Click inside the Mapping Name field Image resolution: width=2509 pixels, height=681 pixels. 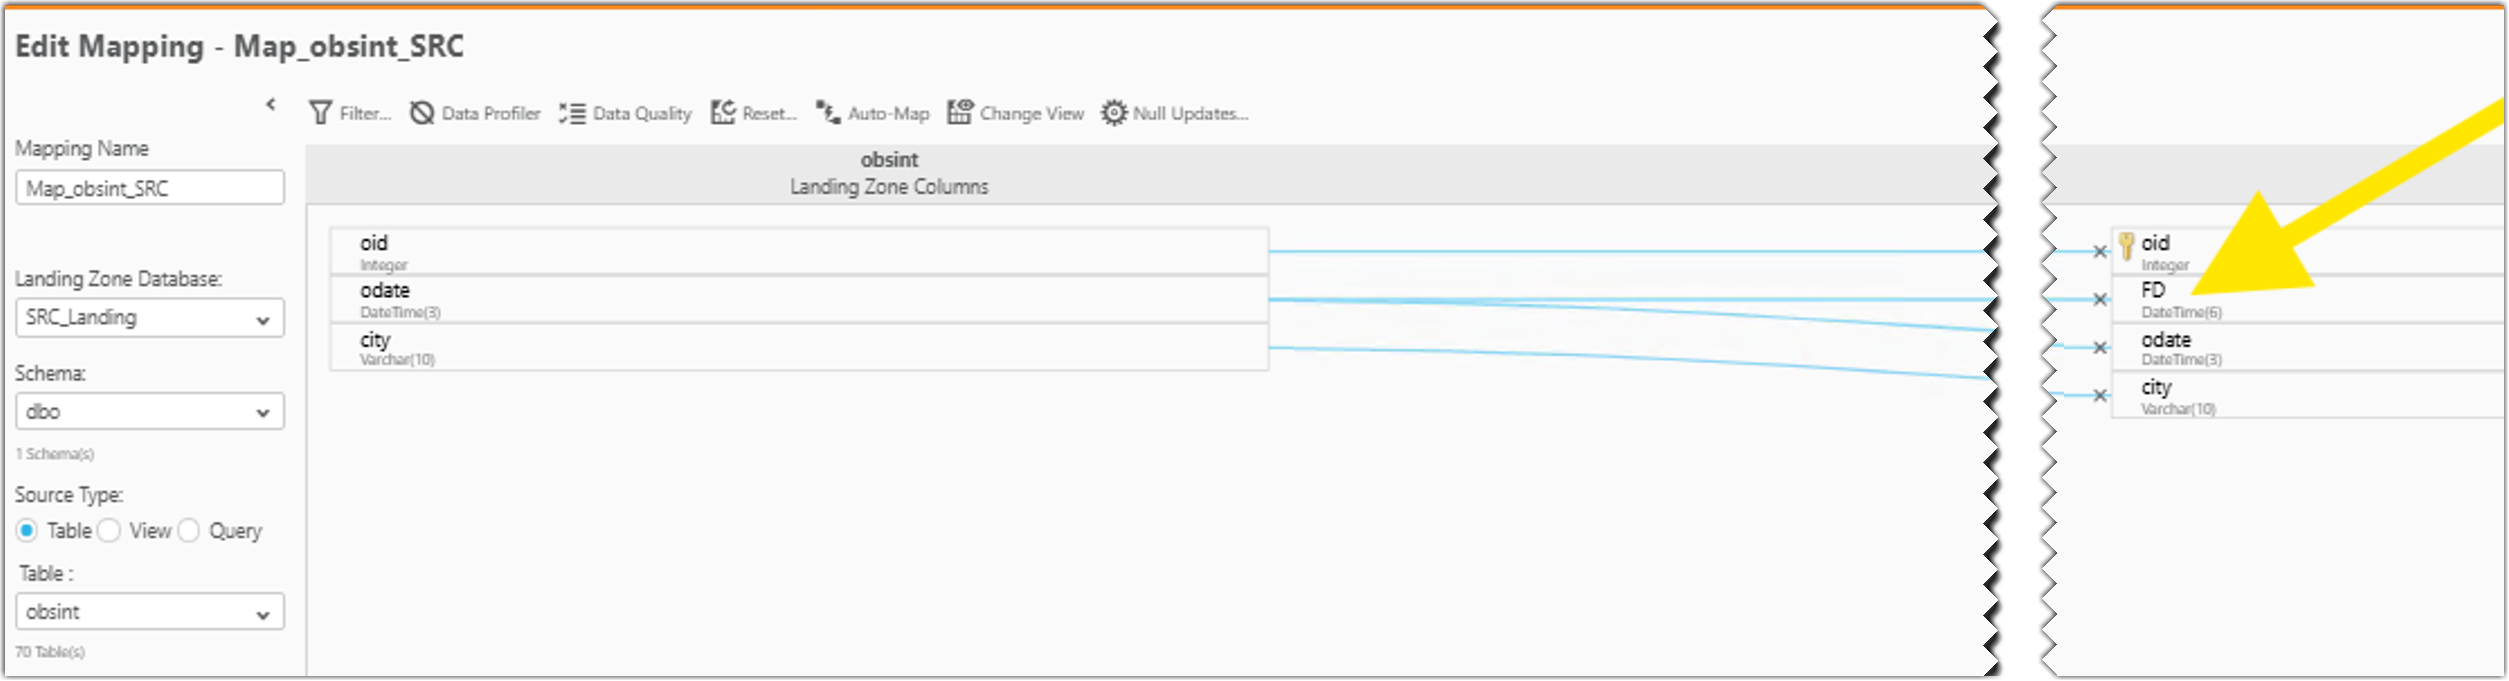(x=150, y=187)
